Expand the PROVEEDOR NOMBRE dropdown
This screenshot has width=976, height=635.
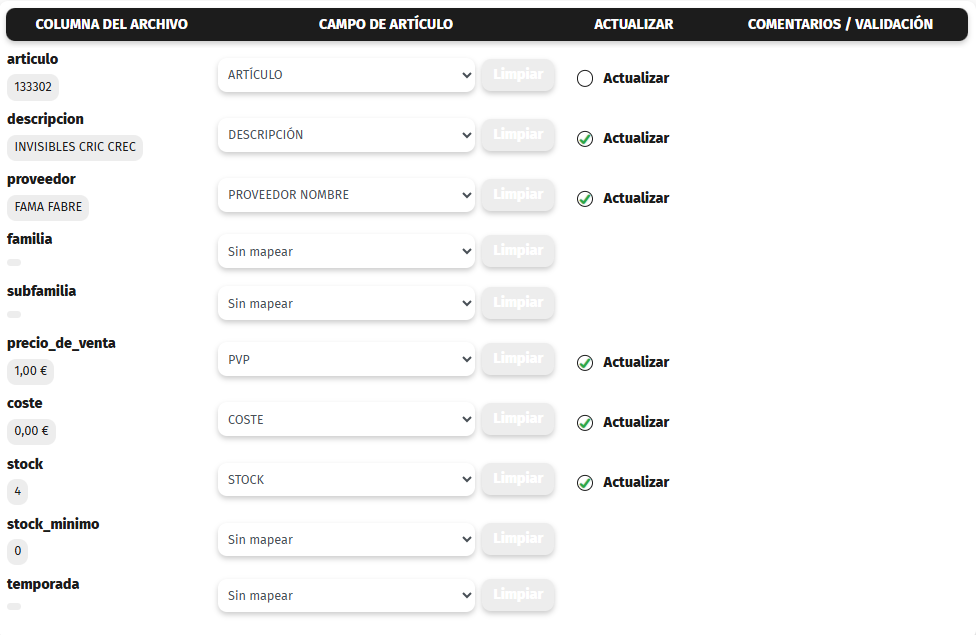click(x=346, y=195)
